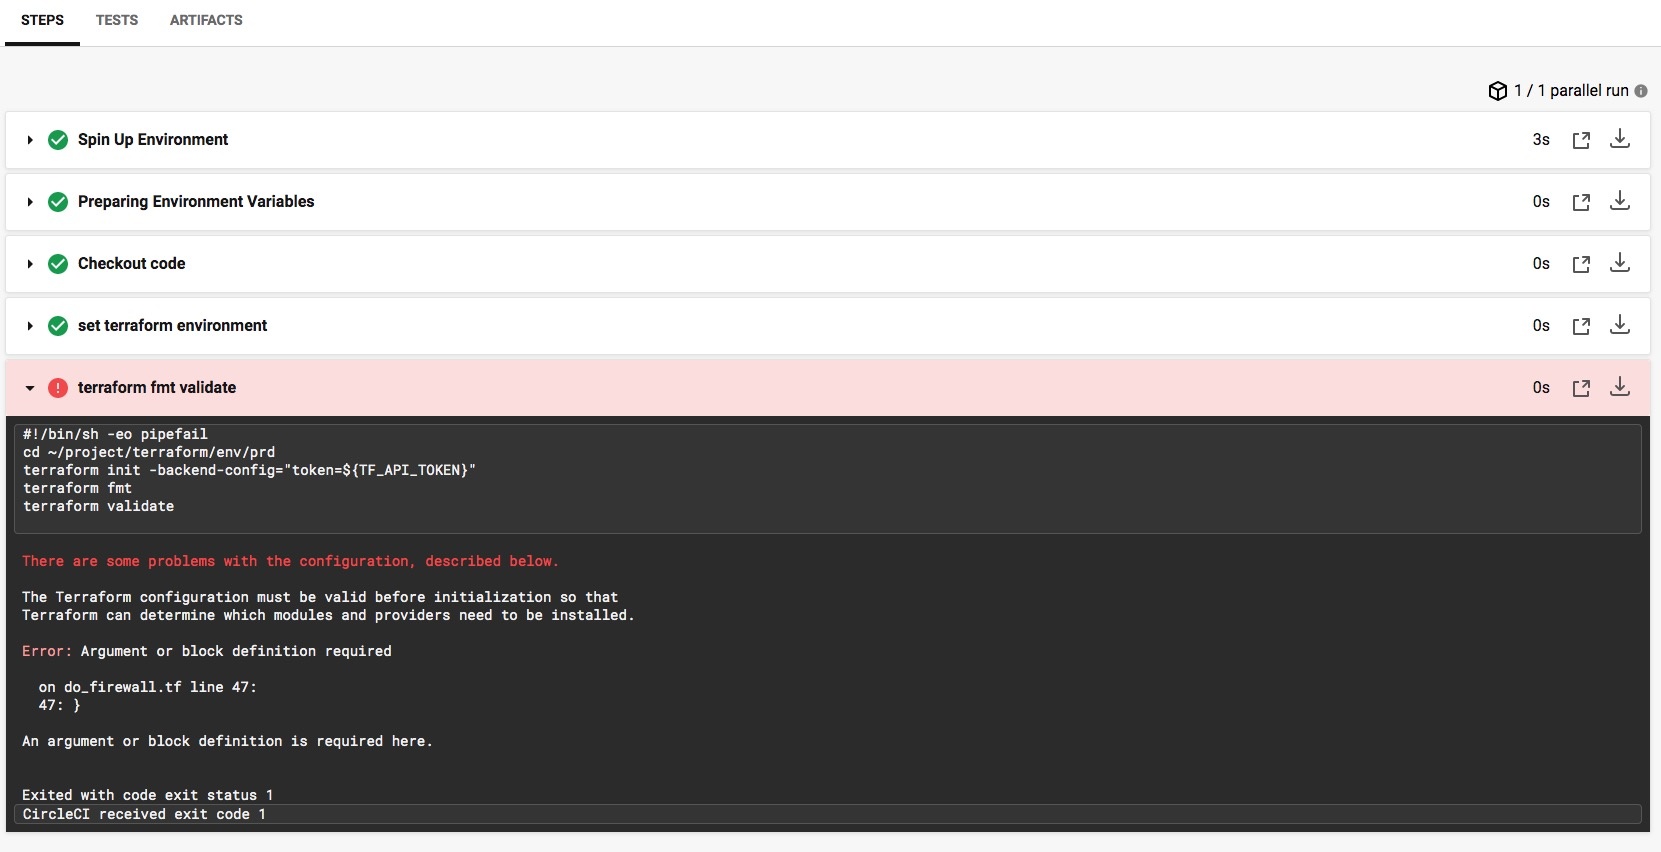Click the parallel run info icon
This screenshot has height=852, width=1661.
pos(1641,91)
